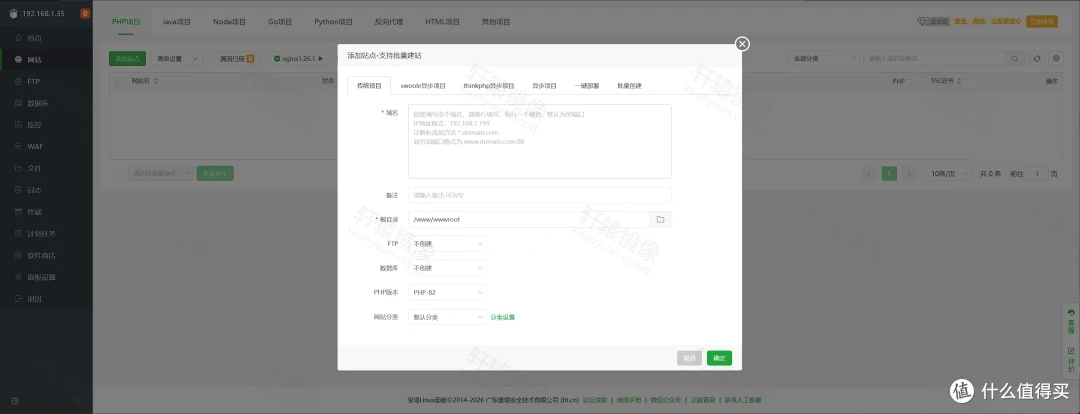The width and height of the screenshot is (1080, 414).
Task: Open the 首页 home sidebar item
Action: (x=45, y=38)
